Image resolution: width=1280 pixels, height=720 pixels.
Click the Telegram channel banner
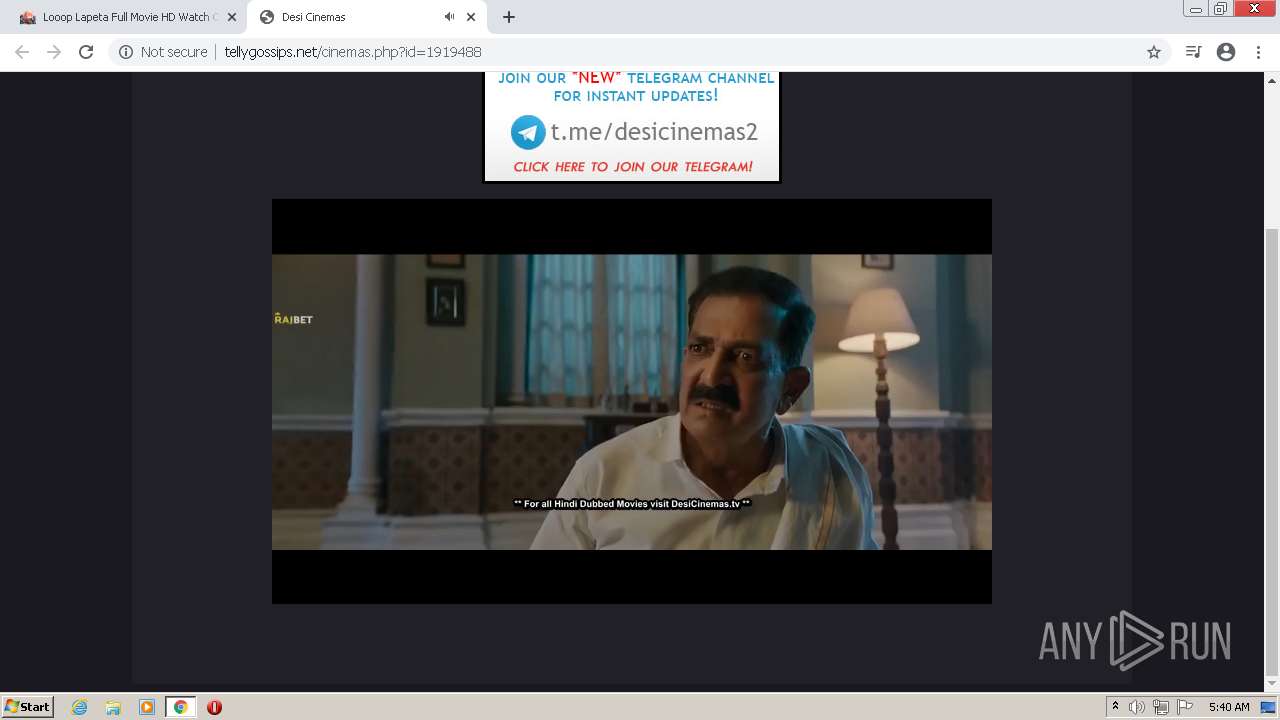pos(631,126)
